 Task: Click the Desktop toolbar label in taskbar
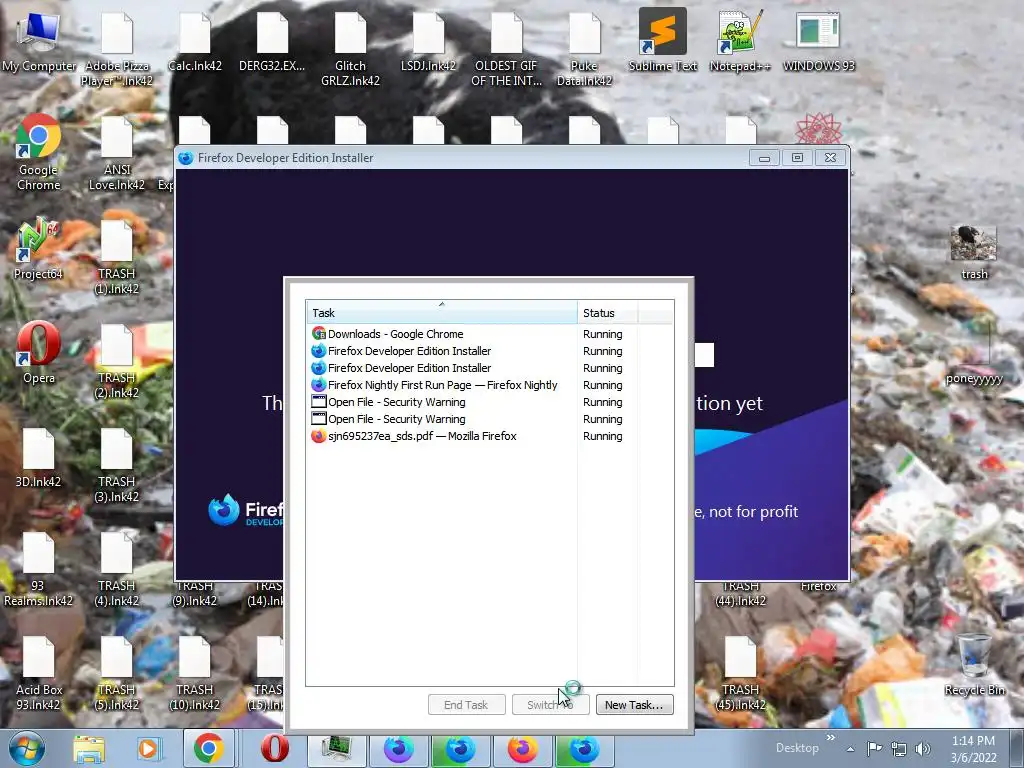pos(797,748)
